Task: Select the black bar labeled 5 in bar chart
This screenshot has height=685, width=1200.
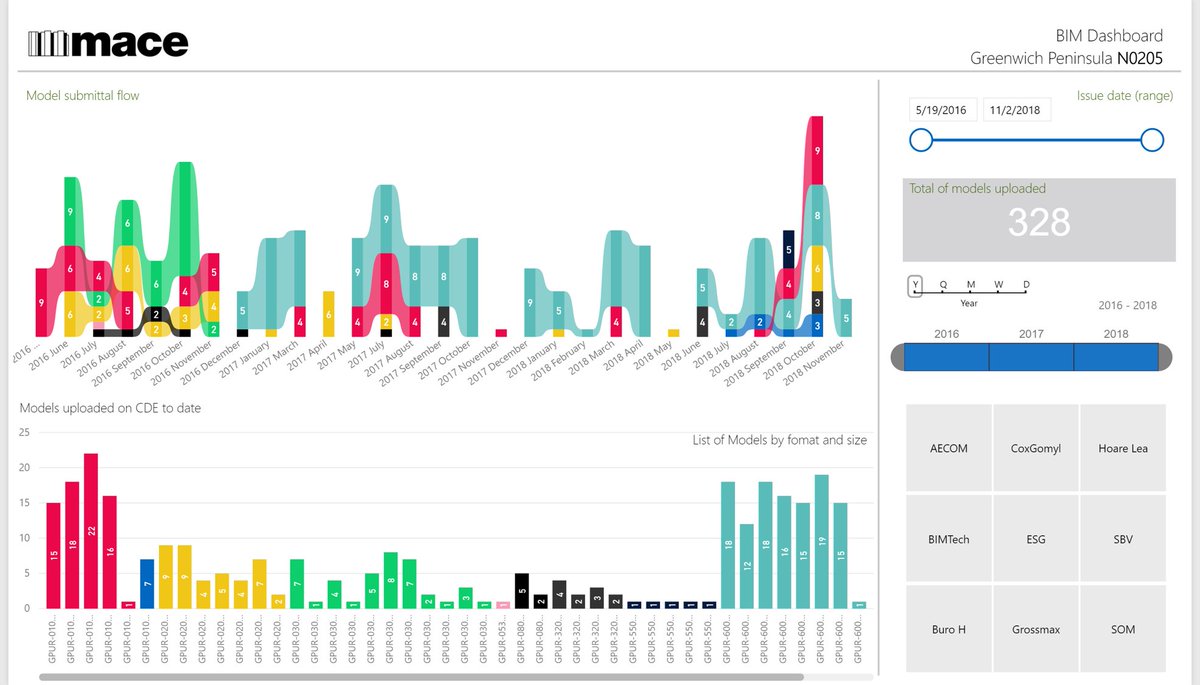Action: point(522,590)
